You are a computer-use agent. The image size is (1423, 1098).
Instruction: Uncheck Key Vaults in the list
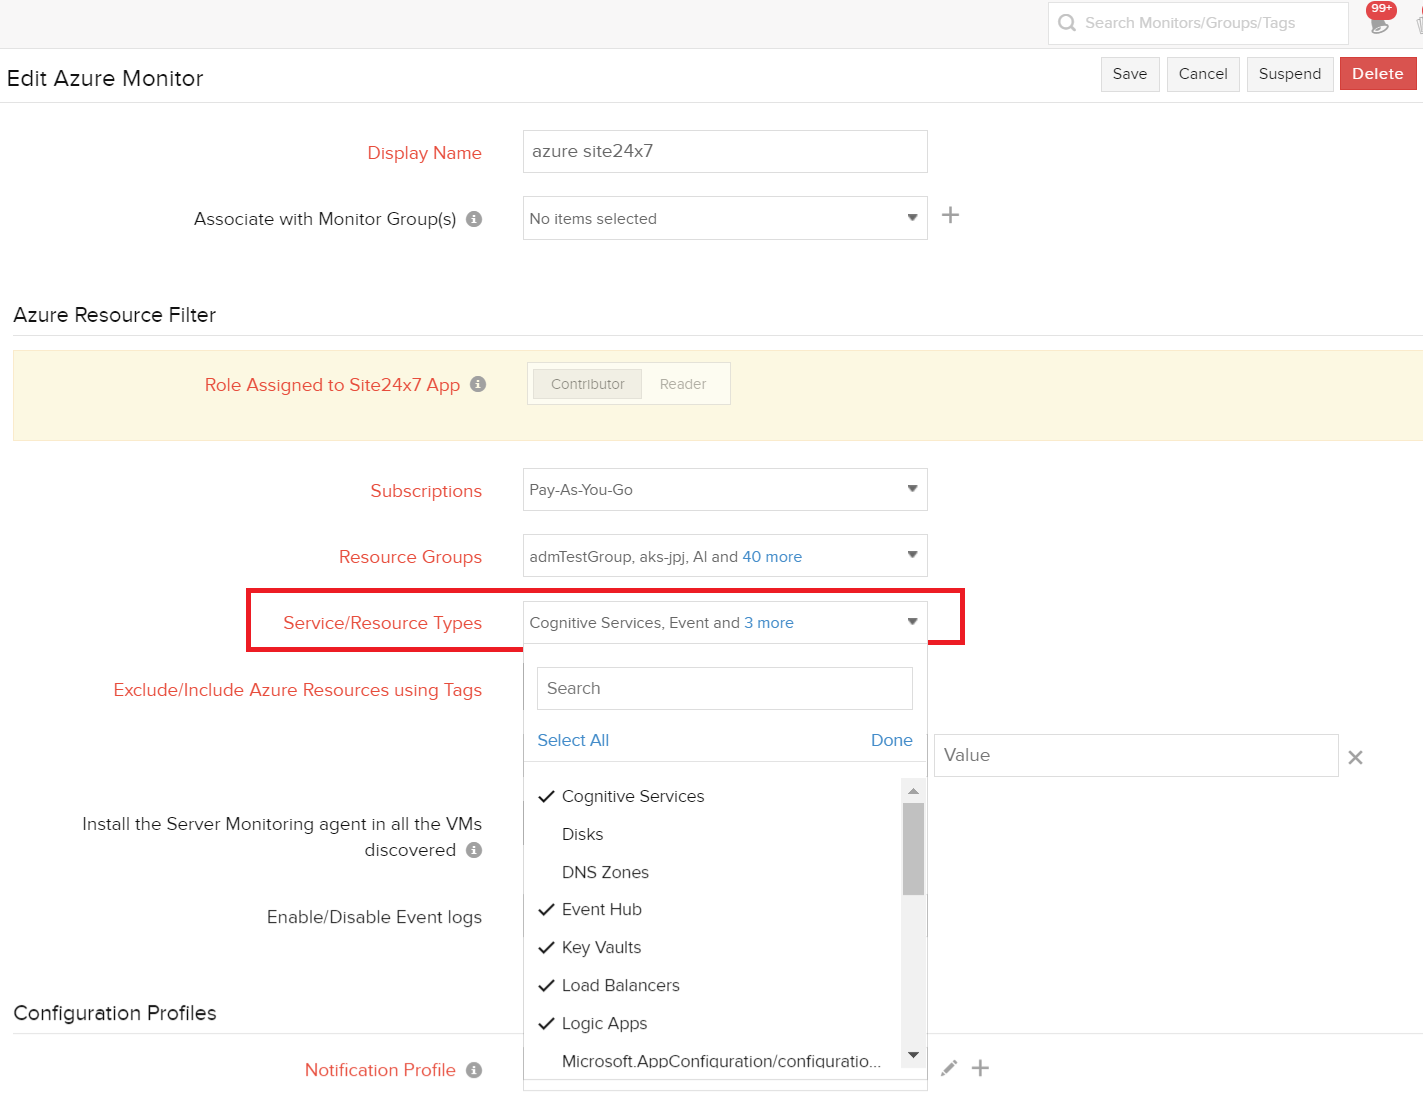[601, 948]
